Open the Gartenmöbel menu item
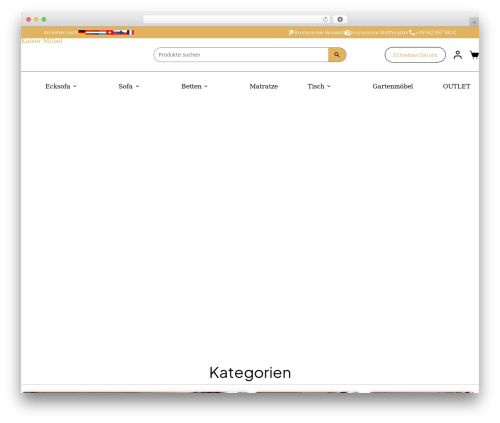 pyautogui.click(x=393, y=86)
